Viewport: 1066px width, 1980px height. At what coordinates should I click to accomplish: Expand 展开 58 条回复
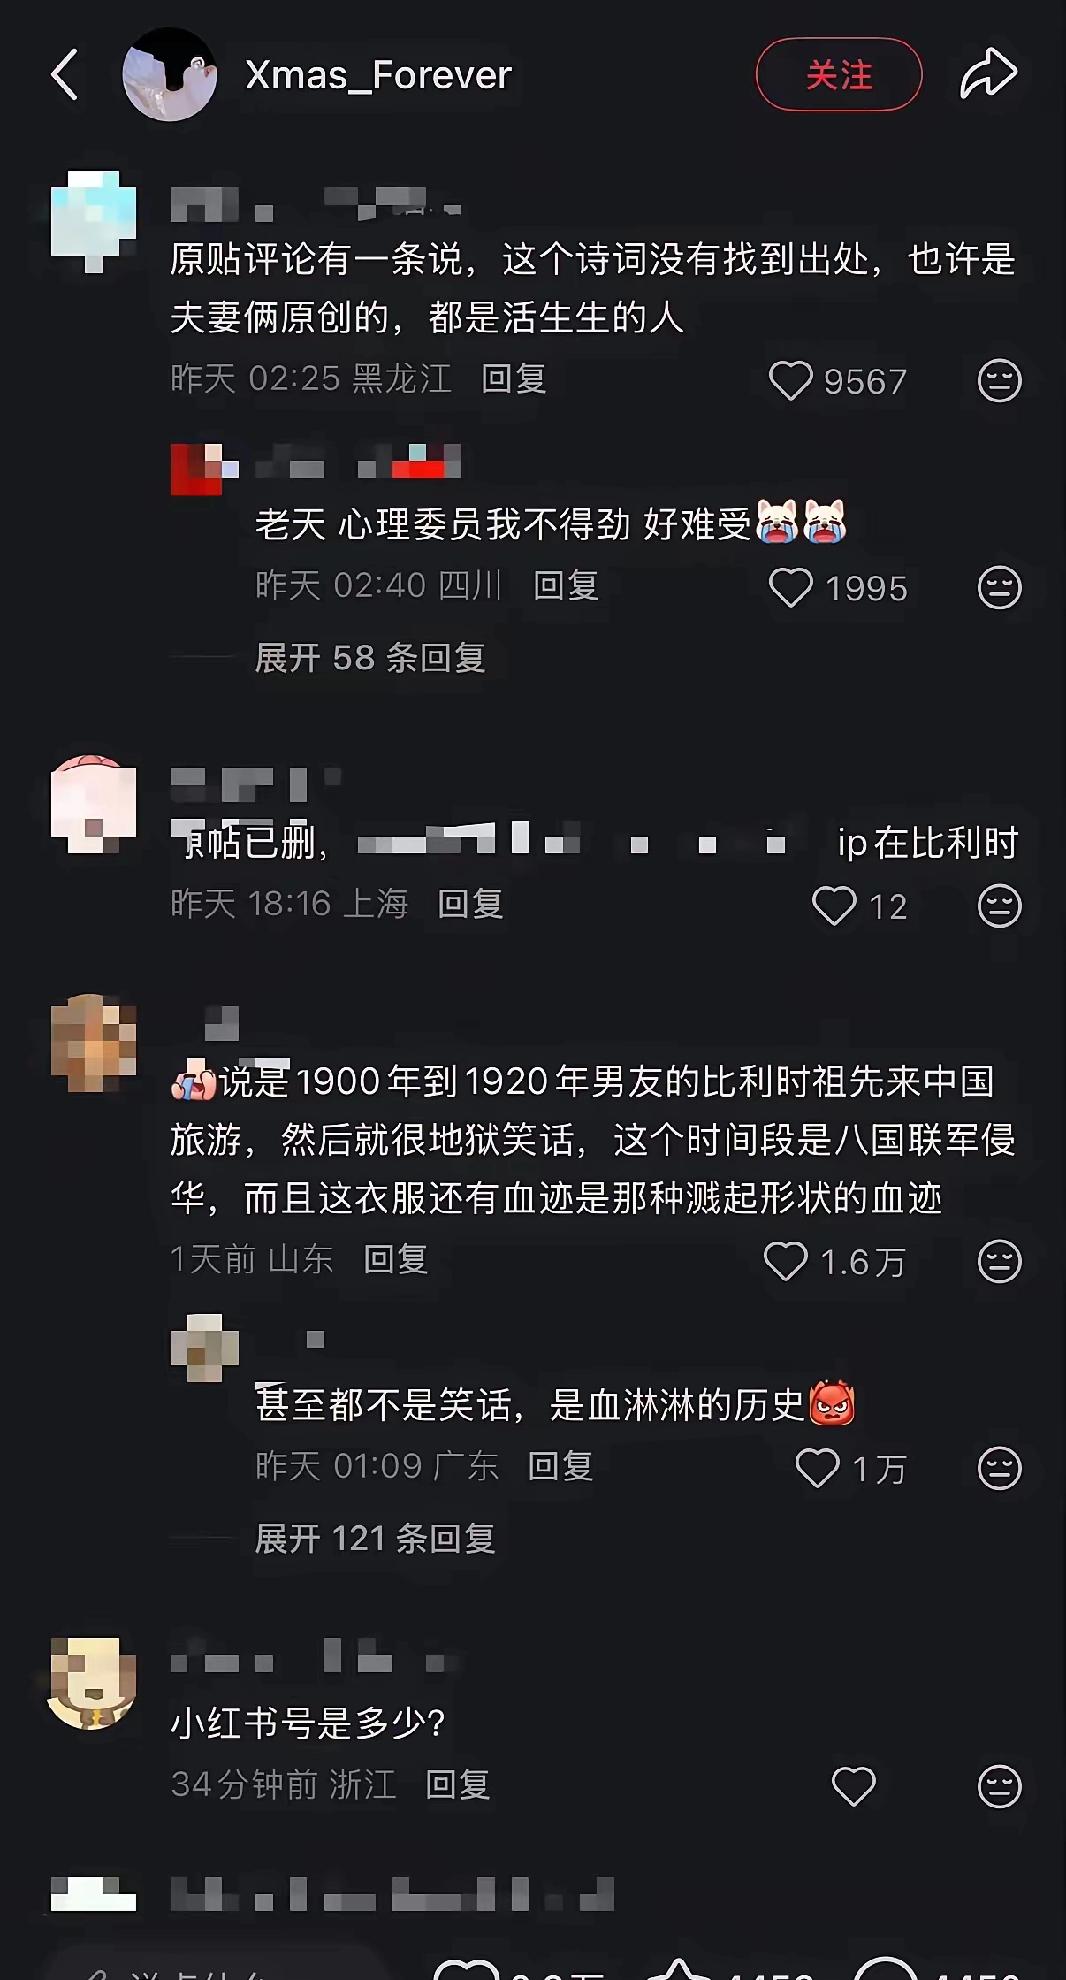coord(370,658)
